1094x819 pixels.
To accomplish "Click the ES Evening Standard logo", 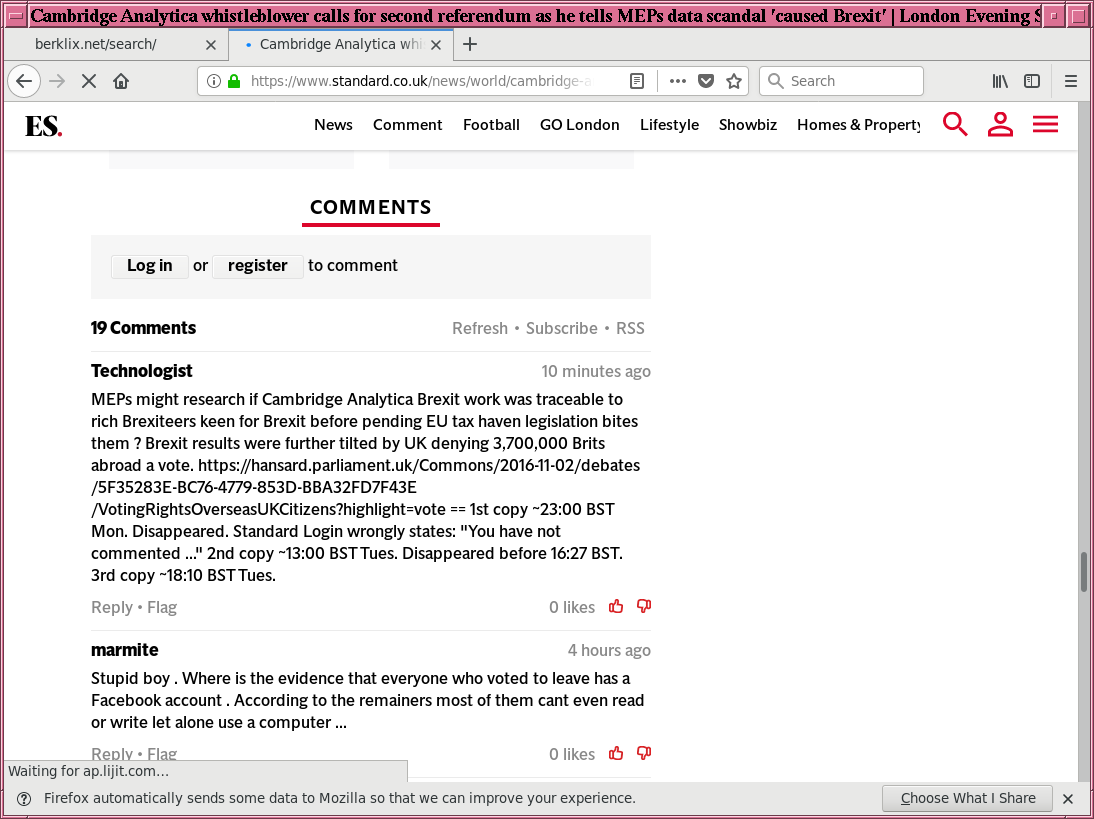I will 43,126.
